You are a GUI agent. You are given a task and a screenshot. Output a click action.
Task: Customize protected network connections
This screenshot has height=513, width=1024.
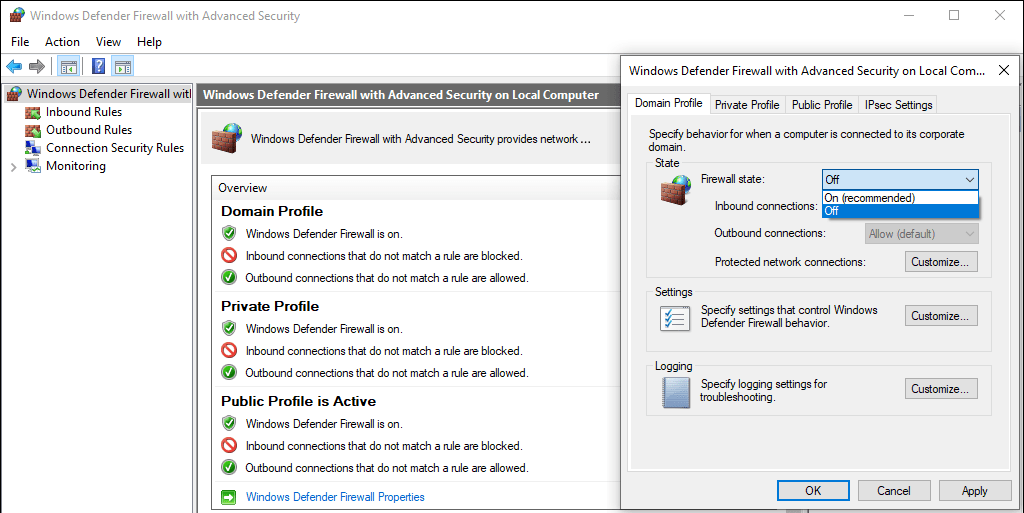click(x=941, y=262)
